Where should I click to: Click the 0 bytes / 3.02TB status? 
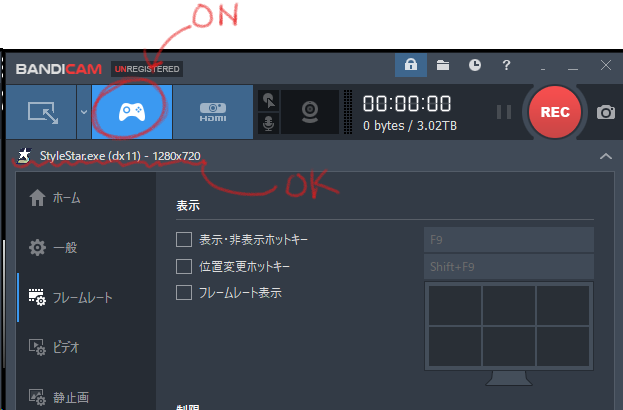point(410,126)
